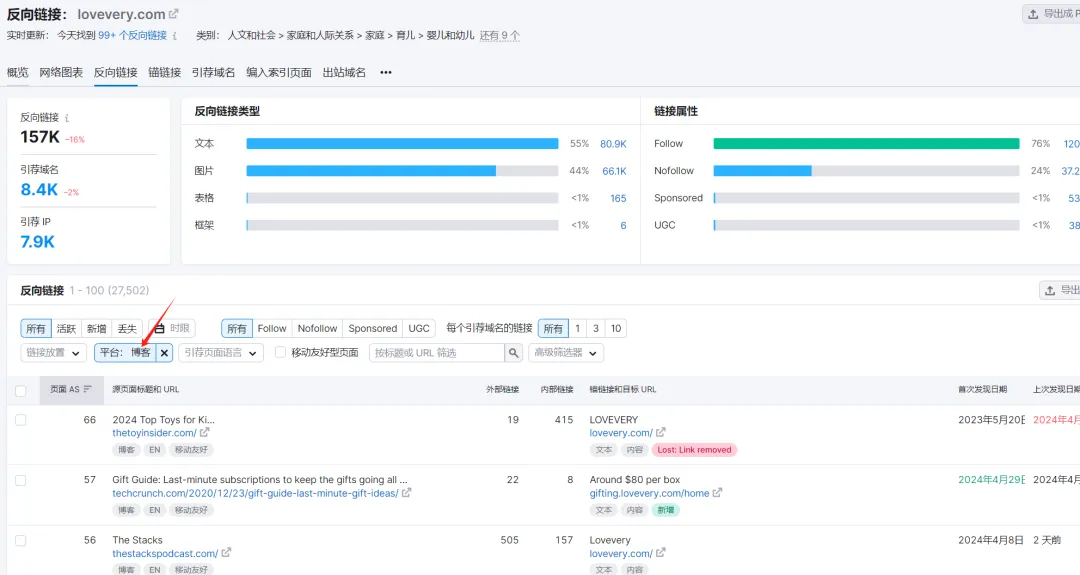Click the 按标题或 URL 筛选 input field
This screenshot has height=575, width=1080.
[x=437, y=353]
